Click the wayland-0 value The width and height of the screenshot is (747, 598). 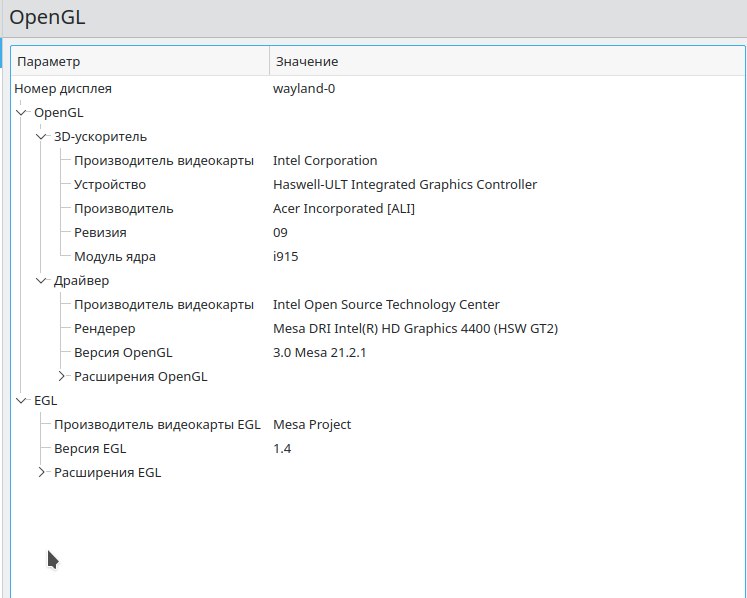(304, 89)
